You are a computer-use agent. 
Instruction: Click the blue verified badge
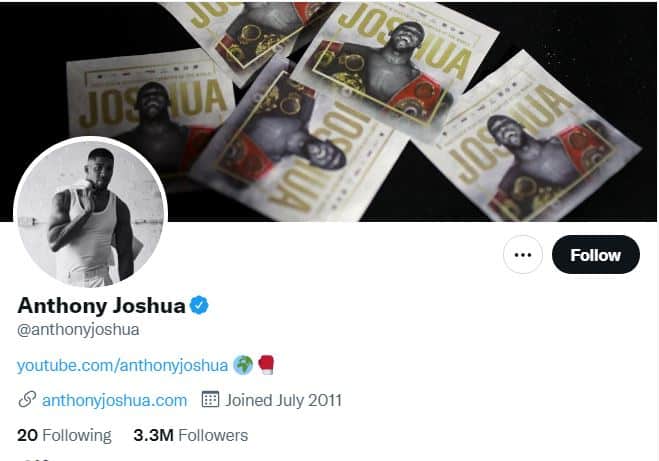pos(199,306)
